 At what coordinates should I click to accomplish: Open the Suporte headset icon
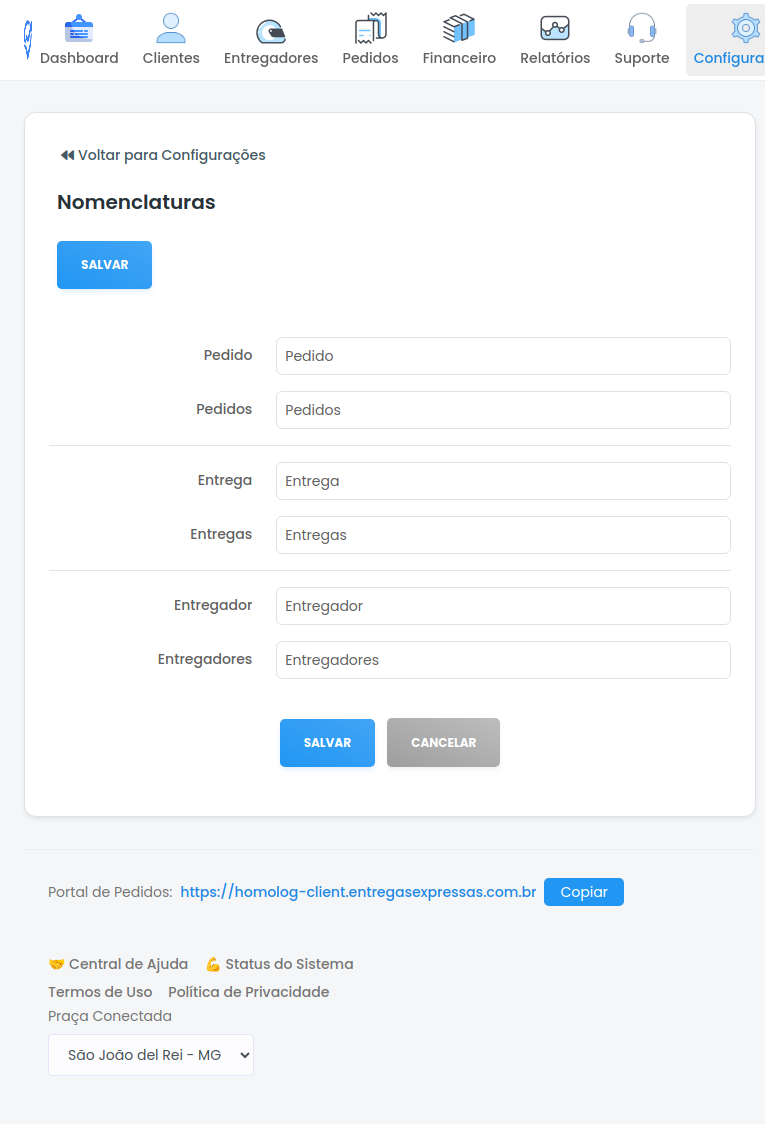point(641,29)
